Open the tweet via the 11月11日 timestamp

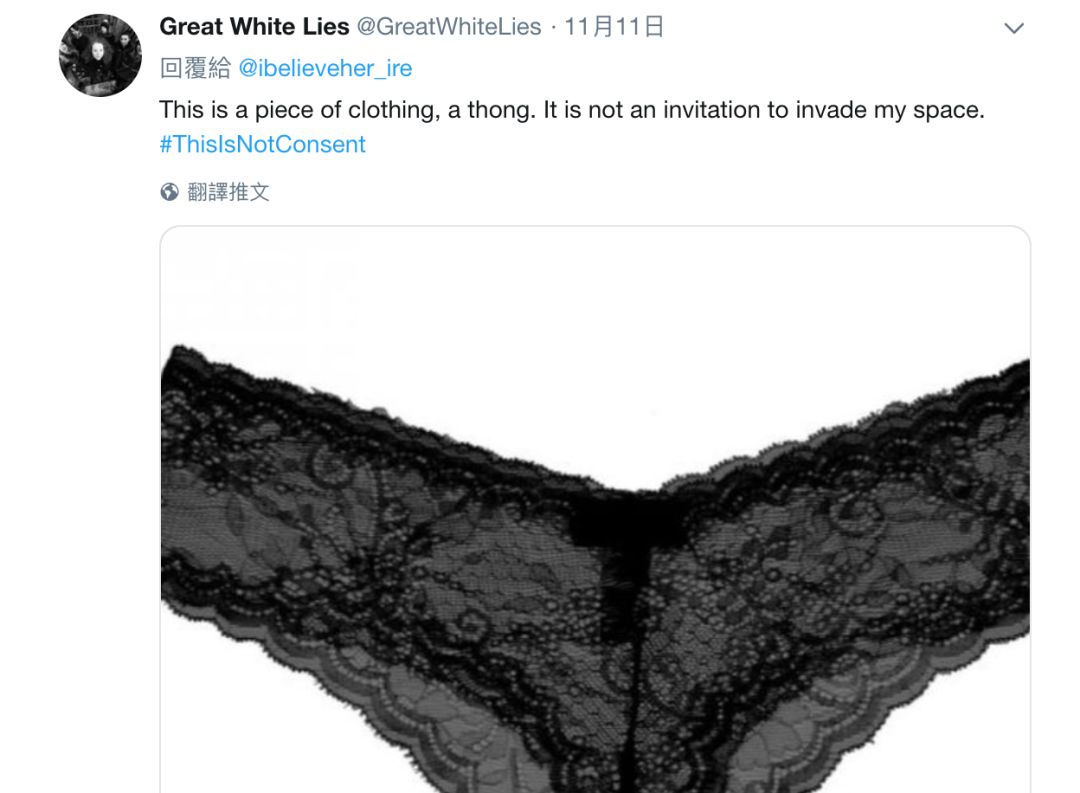(614, 26)
